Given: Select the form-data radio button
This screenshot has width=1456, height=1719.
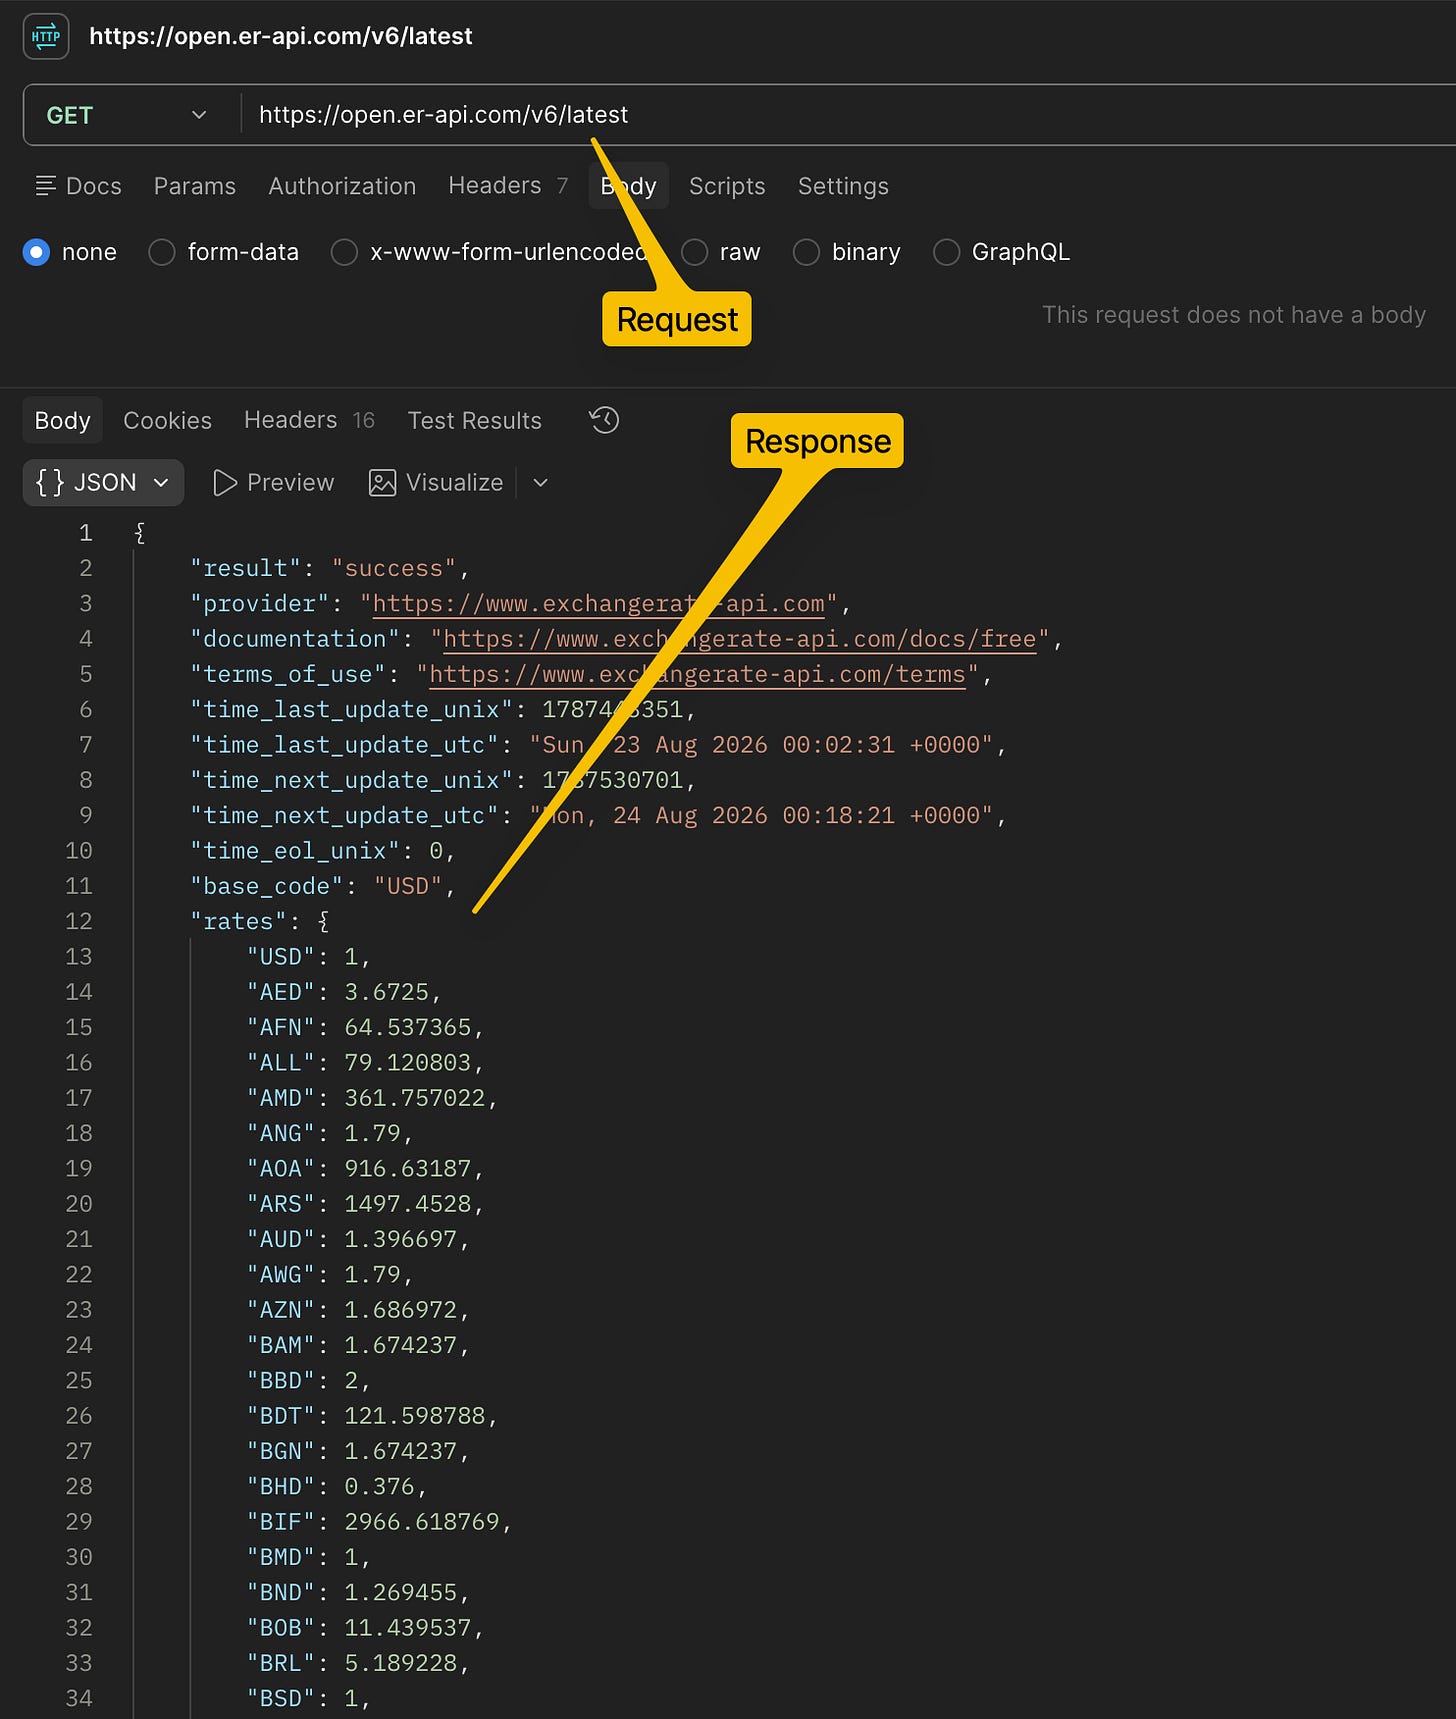Looking at the screenshot, I should pyautogui.click(x=162, y=252).
